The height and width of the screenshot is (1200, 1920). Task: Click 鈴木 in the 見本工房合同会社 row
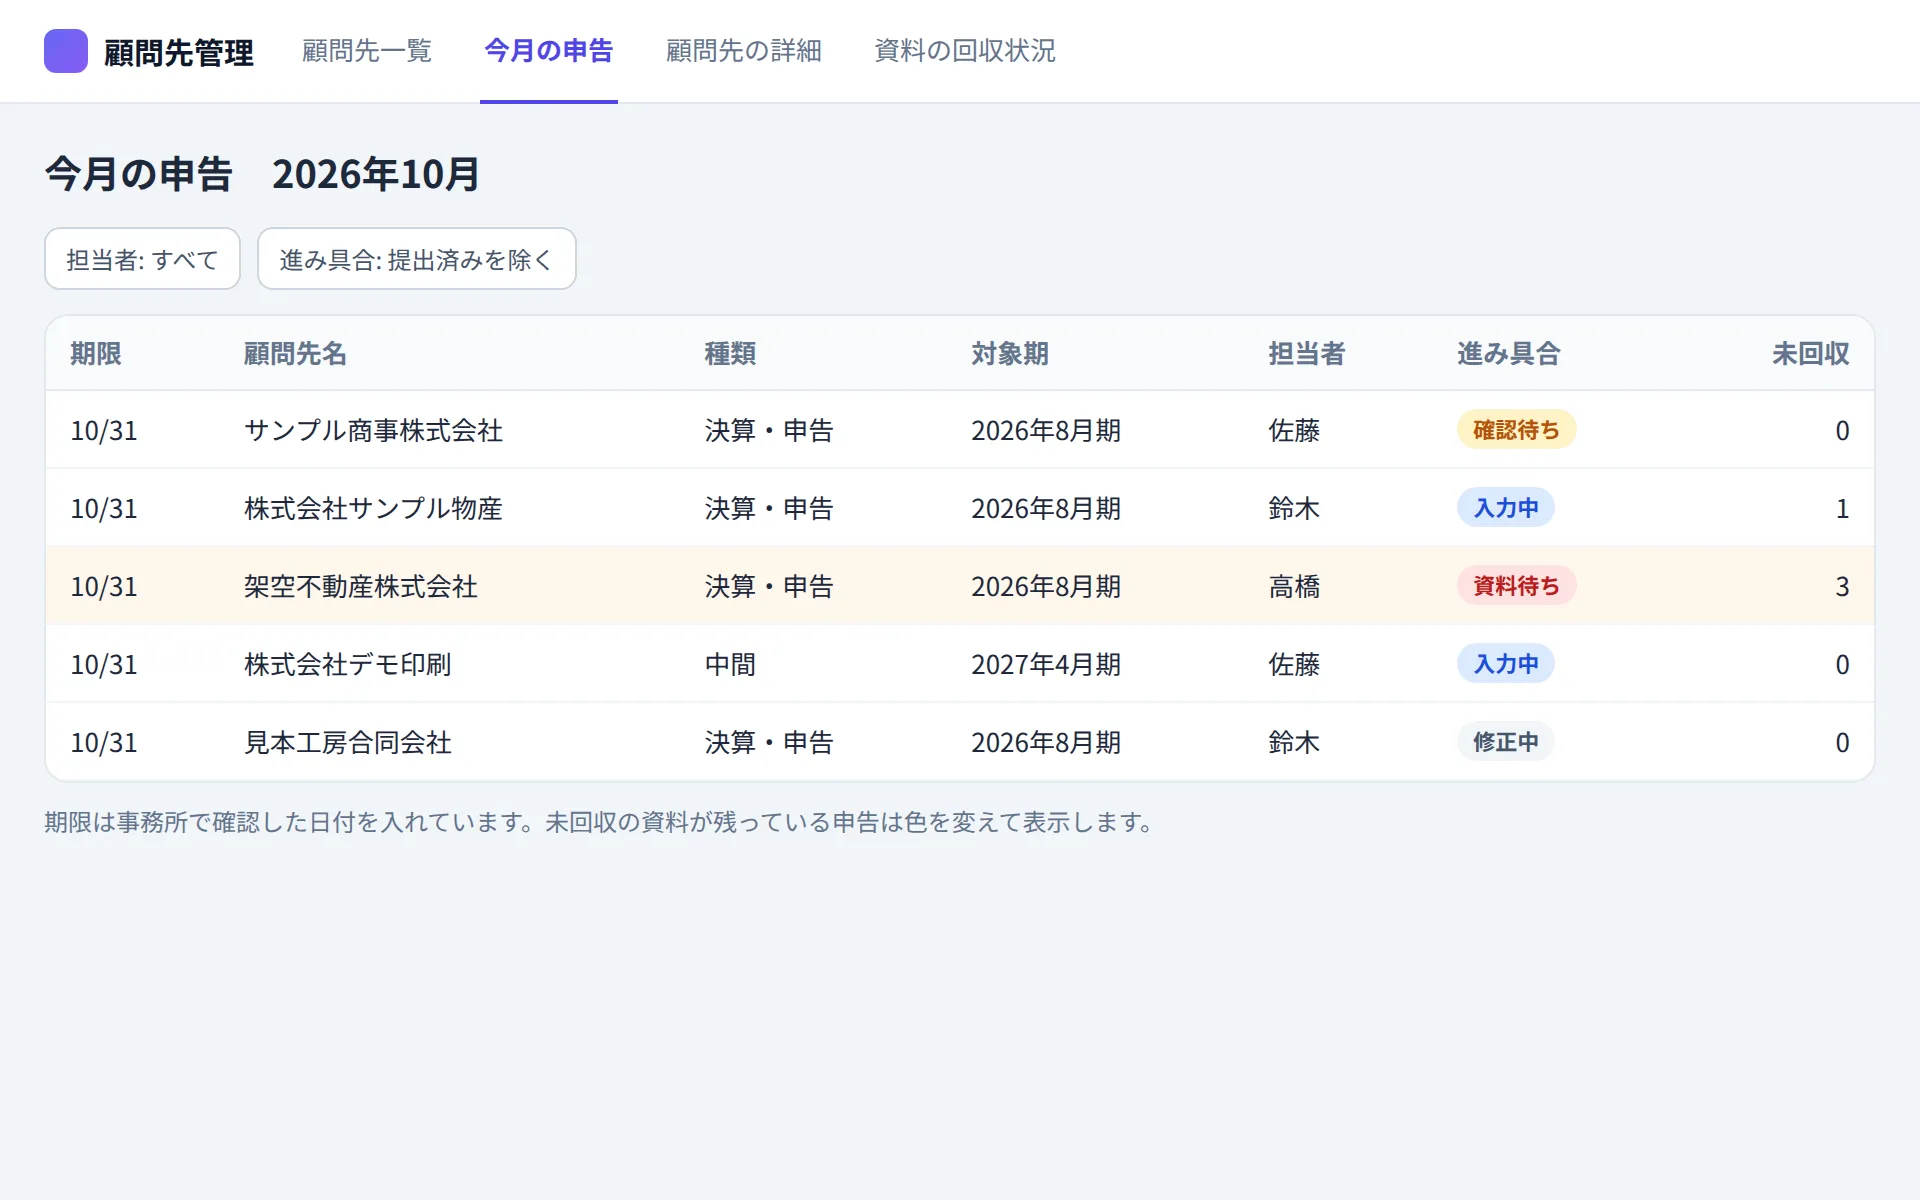(1294, 743)
